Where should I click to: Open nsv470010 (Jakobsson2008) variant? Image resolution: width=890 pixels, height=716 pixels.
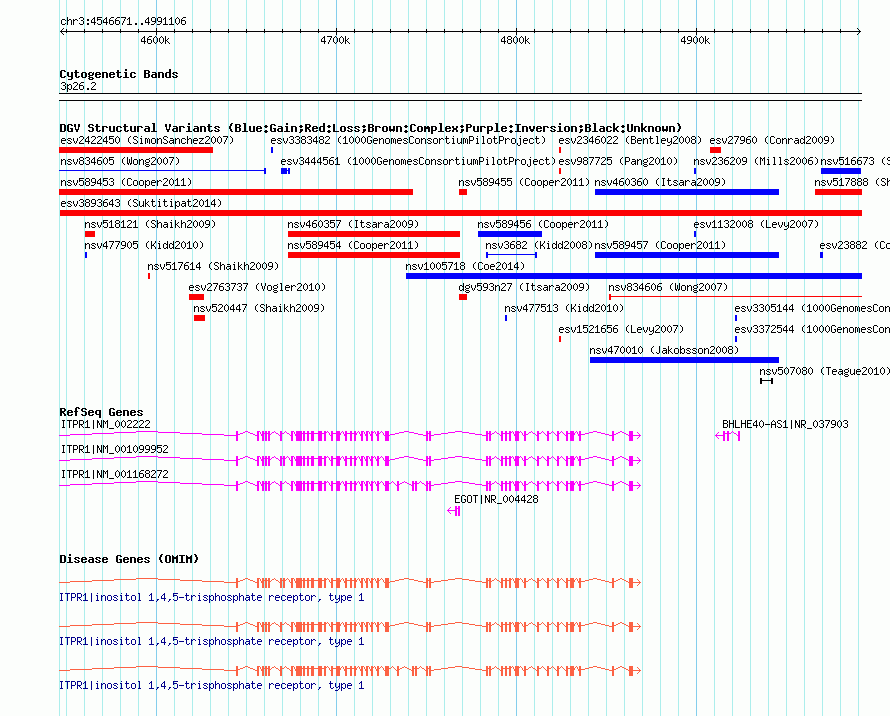click(x=664, y=350)
